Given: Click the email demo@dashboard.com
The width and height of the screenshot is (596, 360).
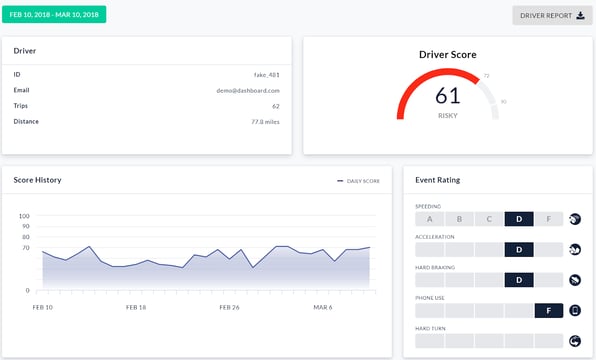Looking at the screenshot, I should pos(248,90).
